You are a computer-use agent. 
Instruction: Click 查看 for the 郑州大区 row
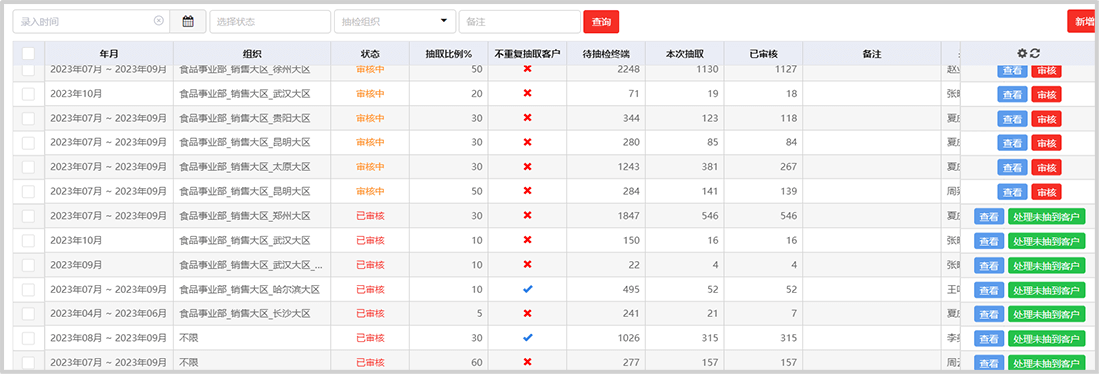tap(989, 217)
